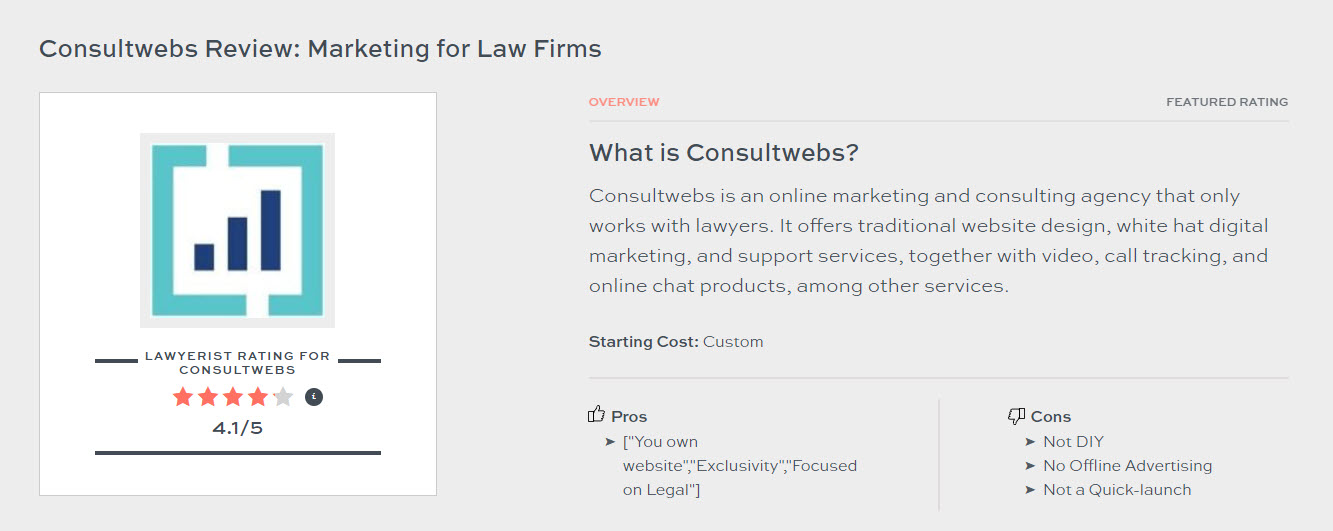Image resolution: width=1333 pixels, height=531 pixels.
Task: Click Lawyerist Rating for Consultwebs label
Action: [237, 362]
